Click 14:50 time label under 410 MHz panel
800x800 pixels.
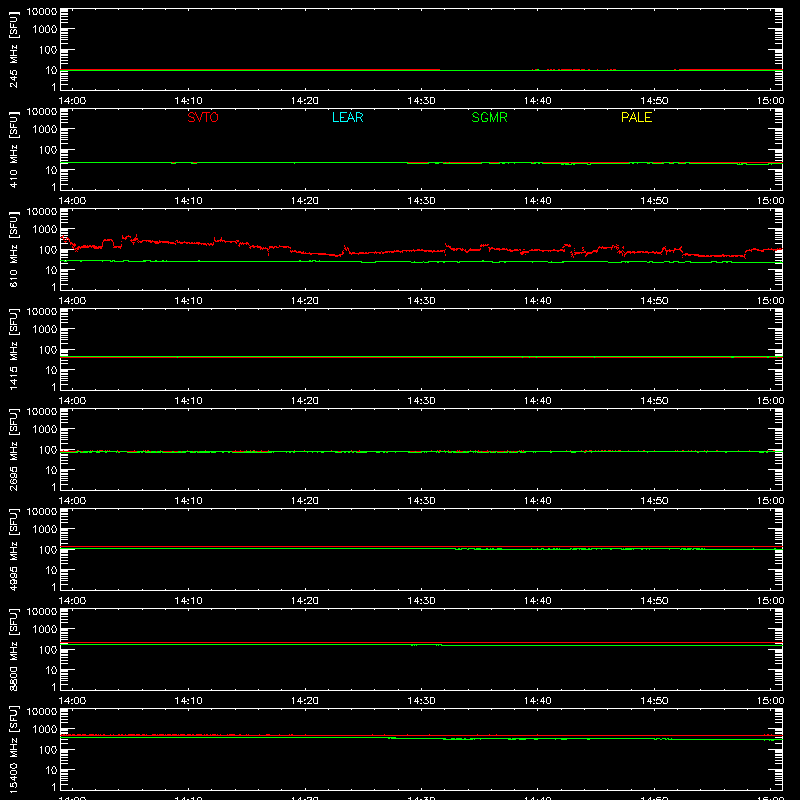coord(654,201)
